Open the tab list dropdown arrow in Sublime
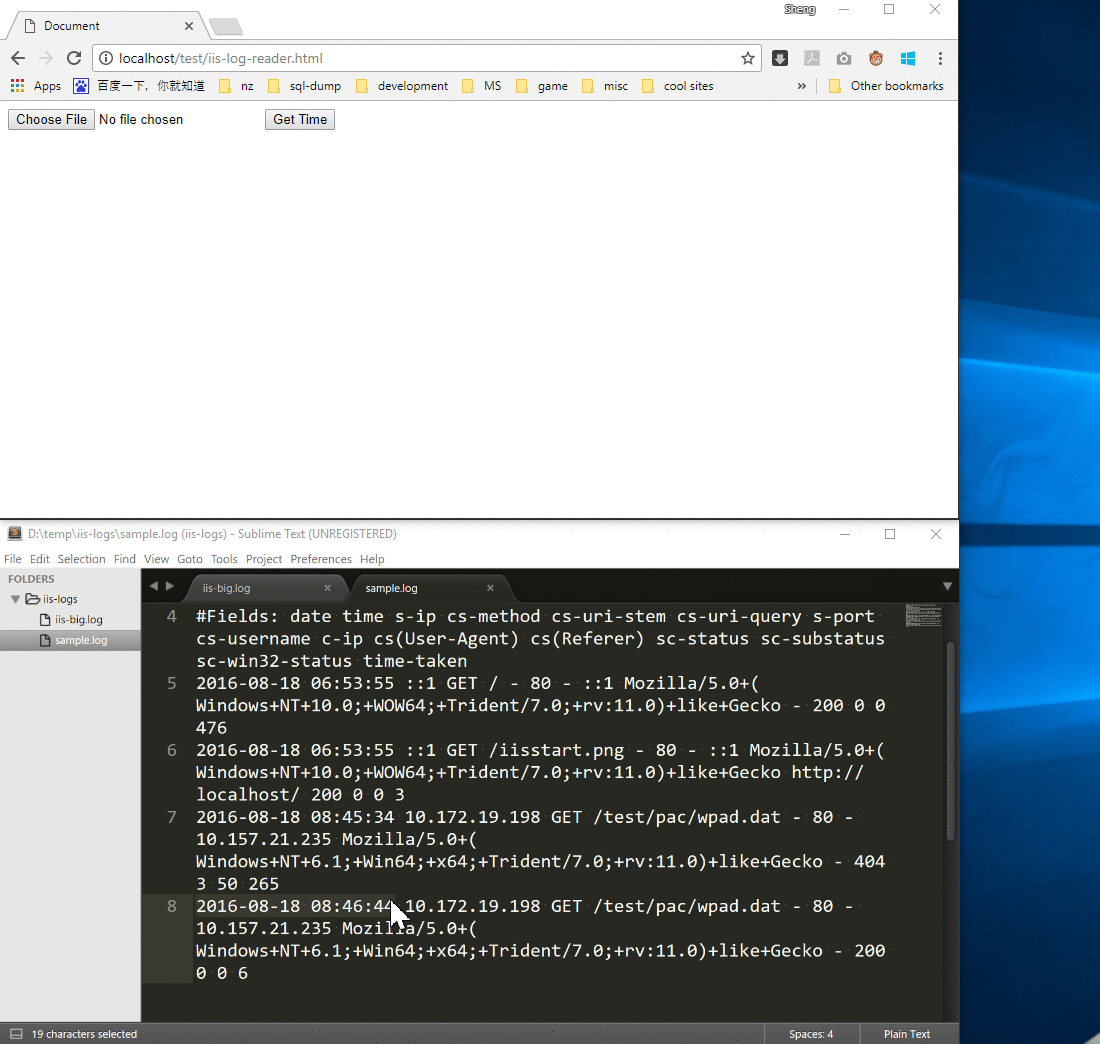 (x=947, y=586)
